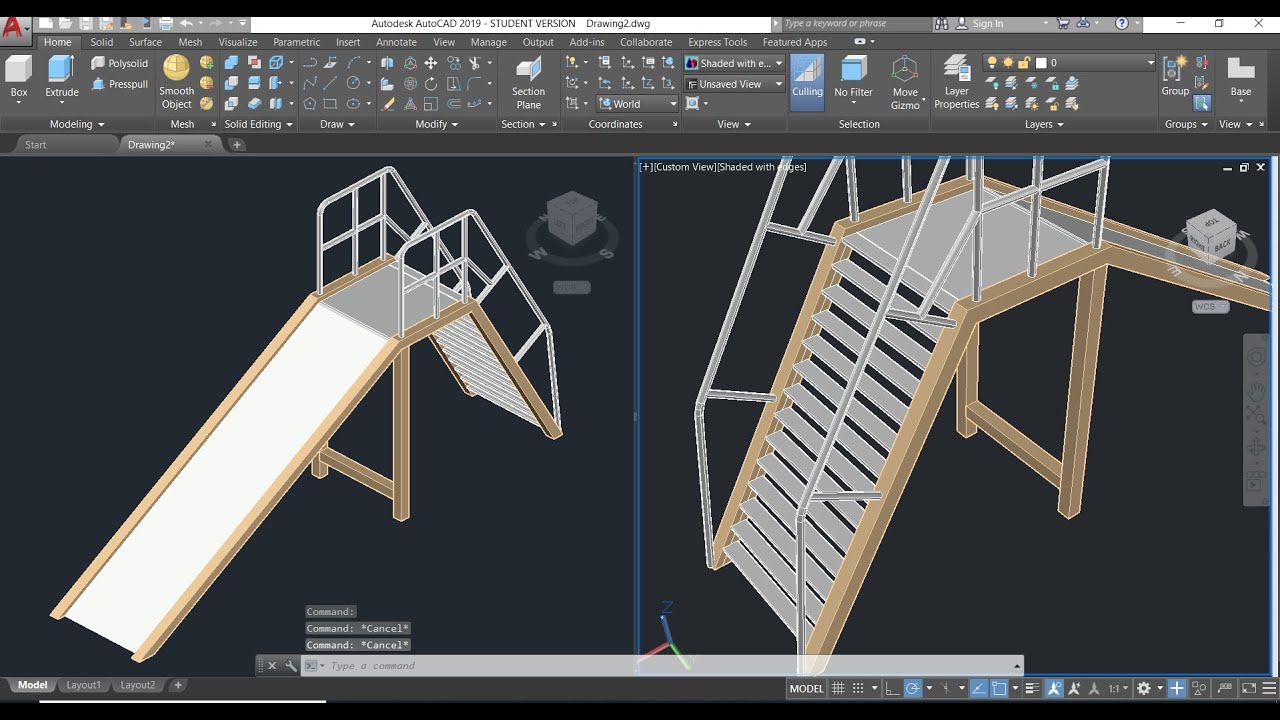Select the Polygon draw tool
The width and height of the screenshot is (1280, 720).
coord(309,104)
